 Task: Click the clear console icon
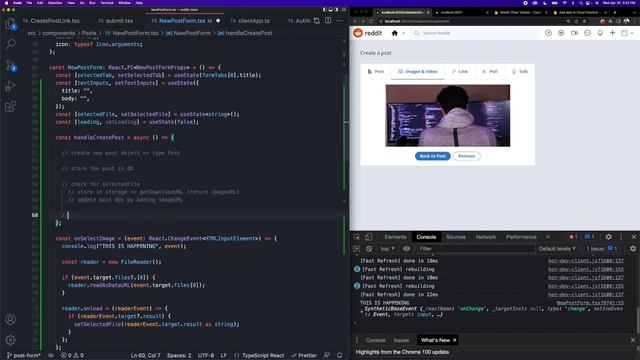[x=369, y=249]
